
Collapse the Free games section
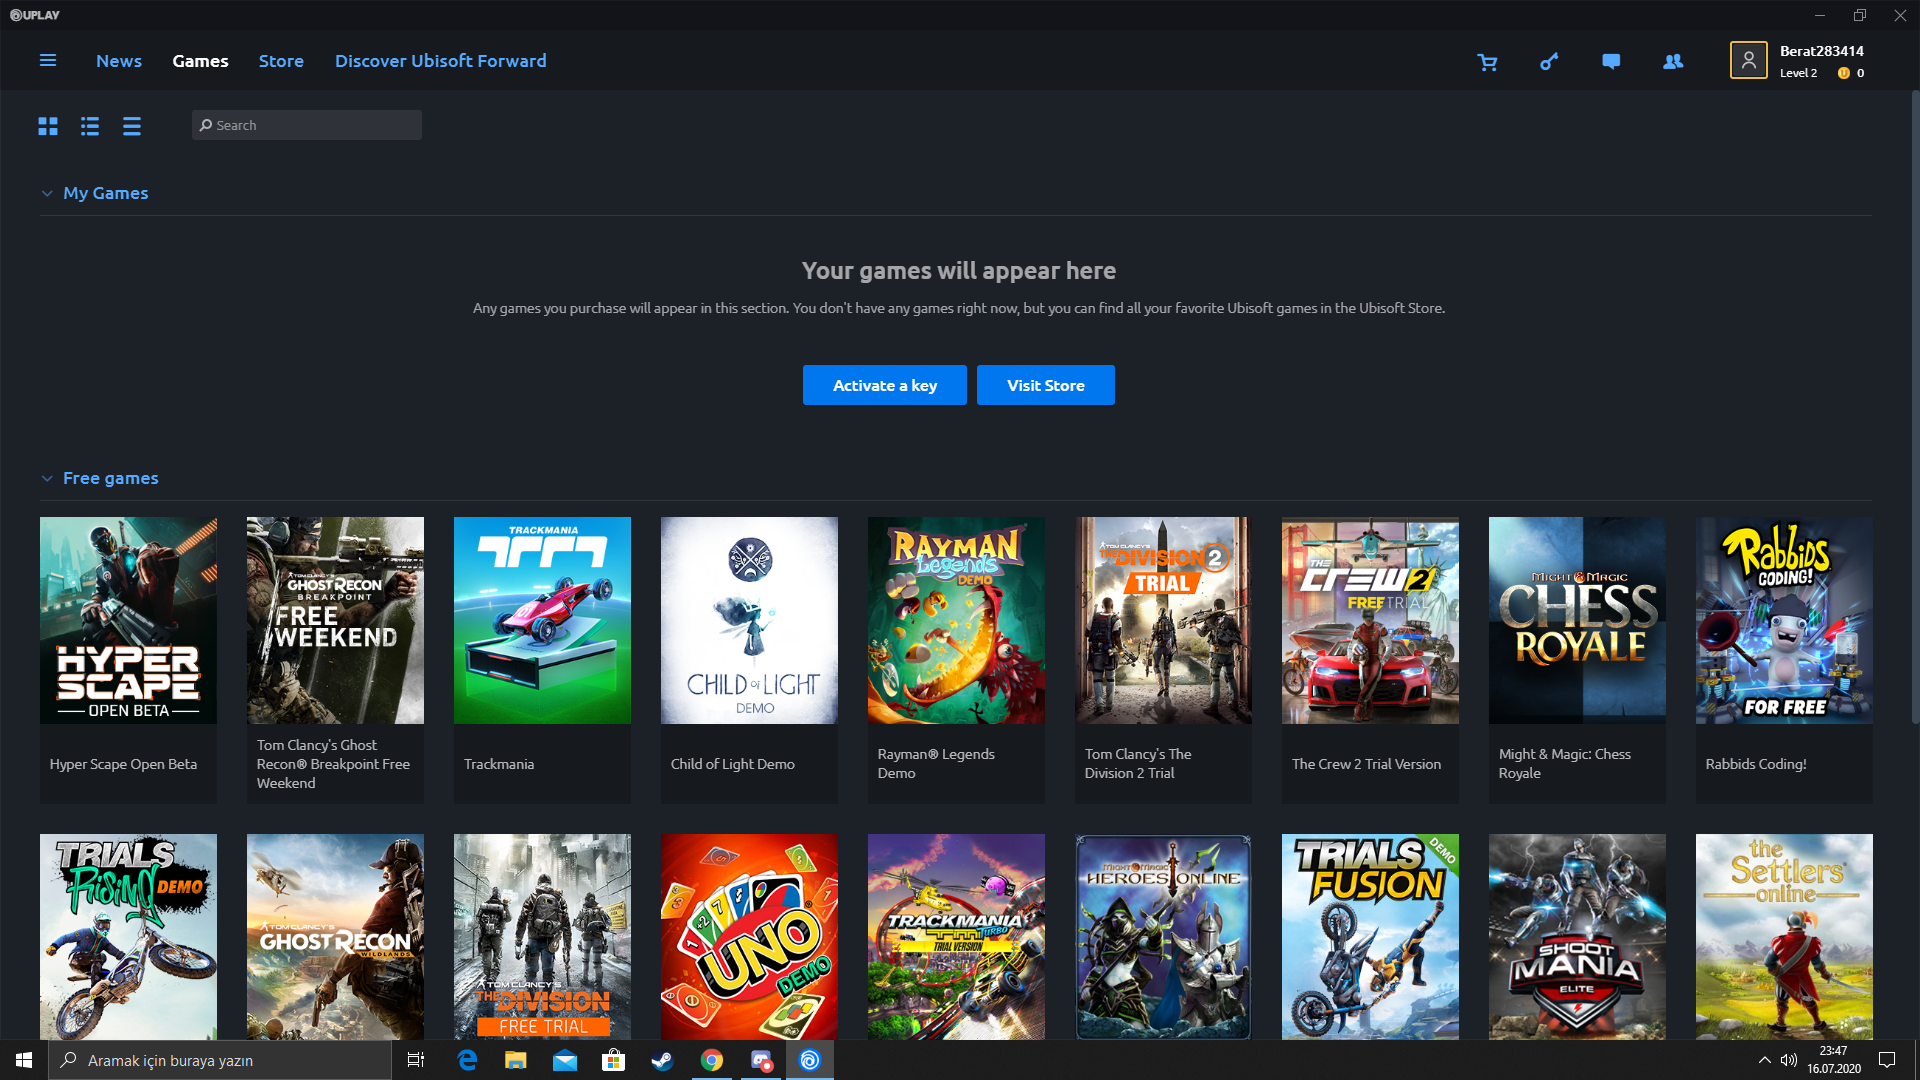[x=47, y=479]
